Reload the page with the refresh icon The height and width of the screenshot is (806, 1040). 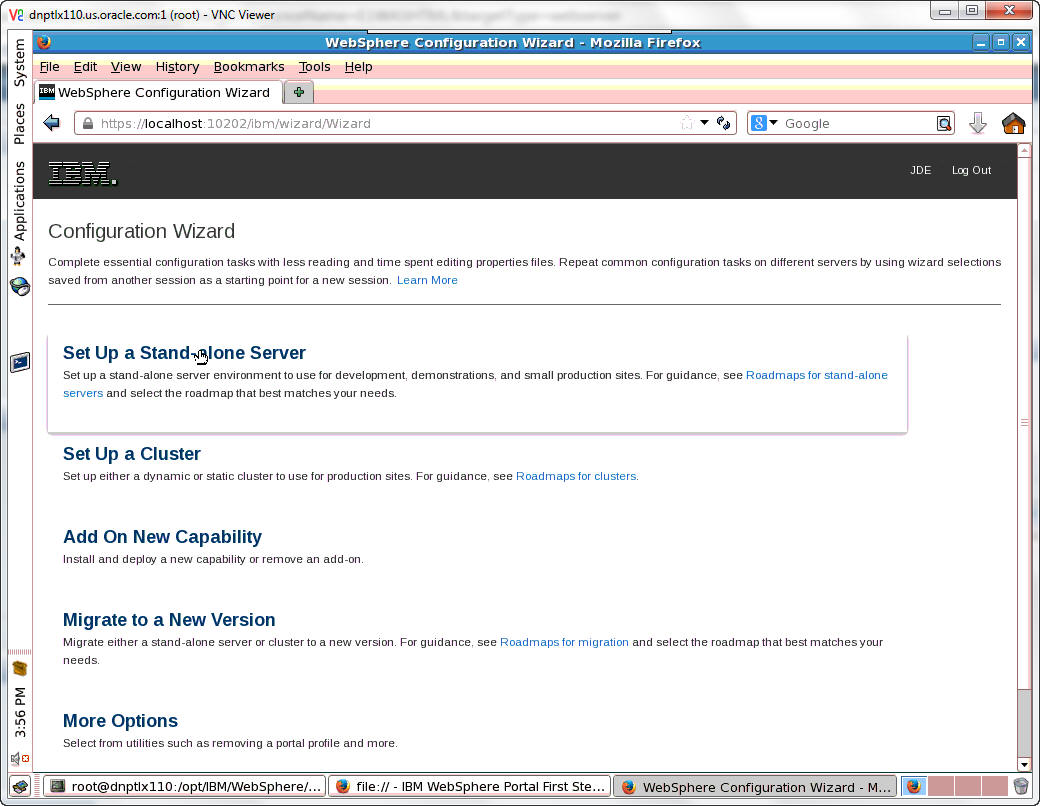click(723, 123)
